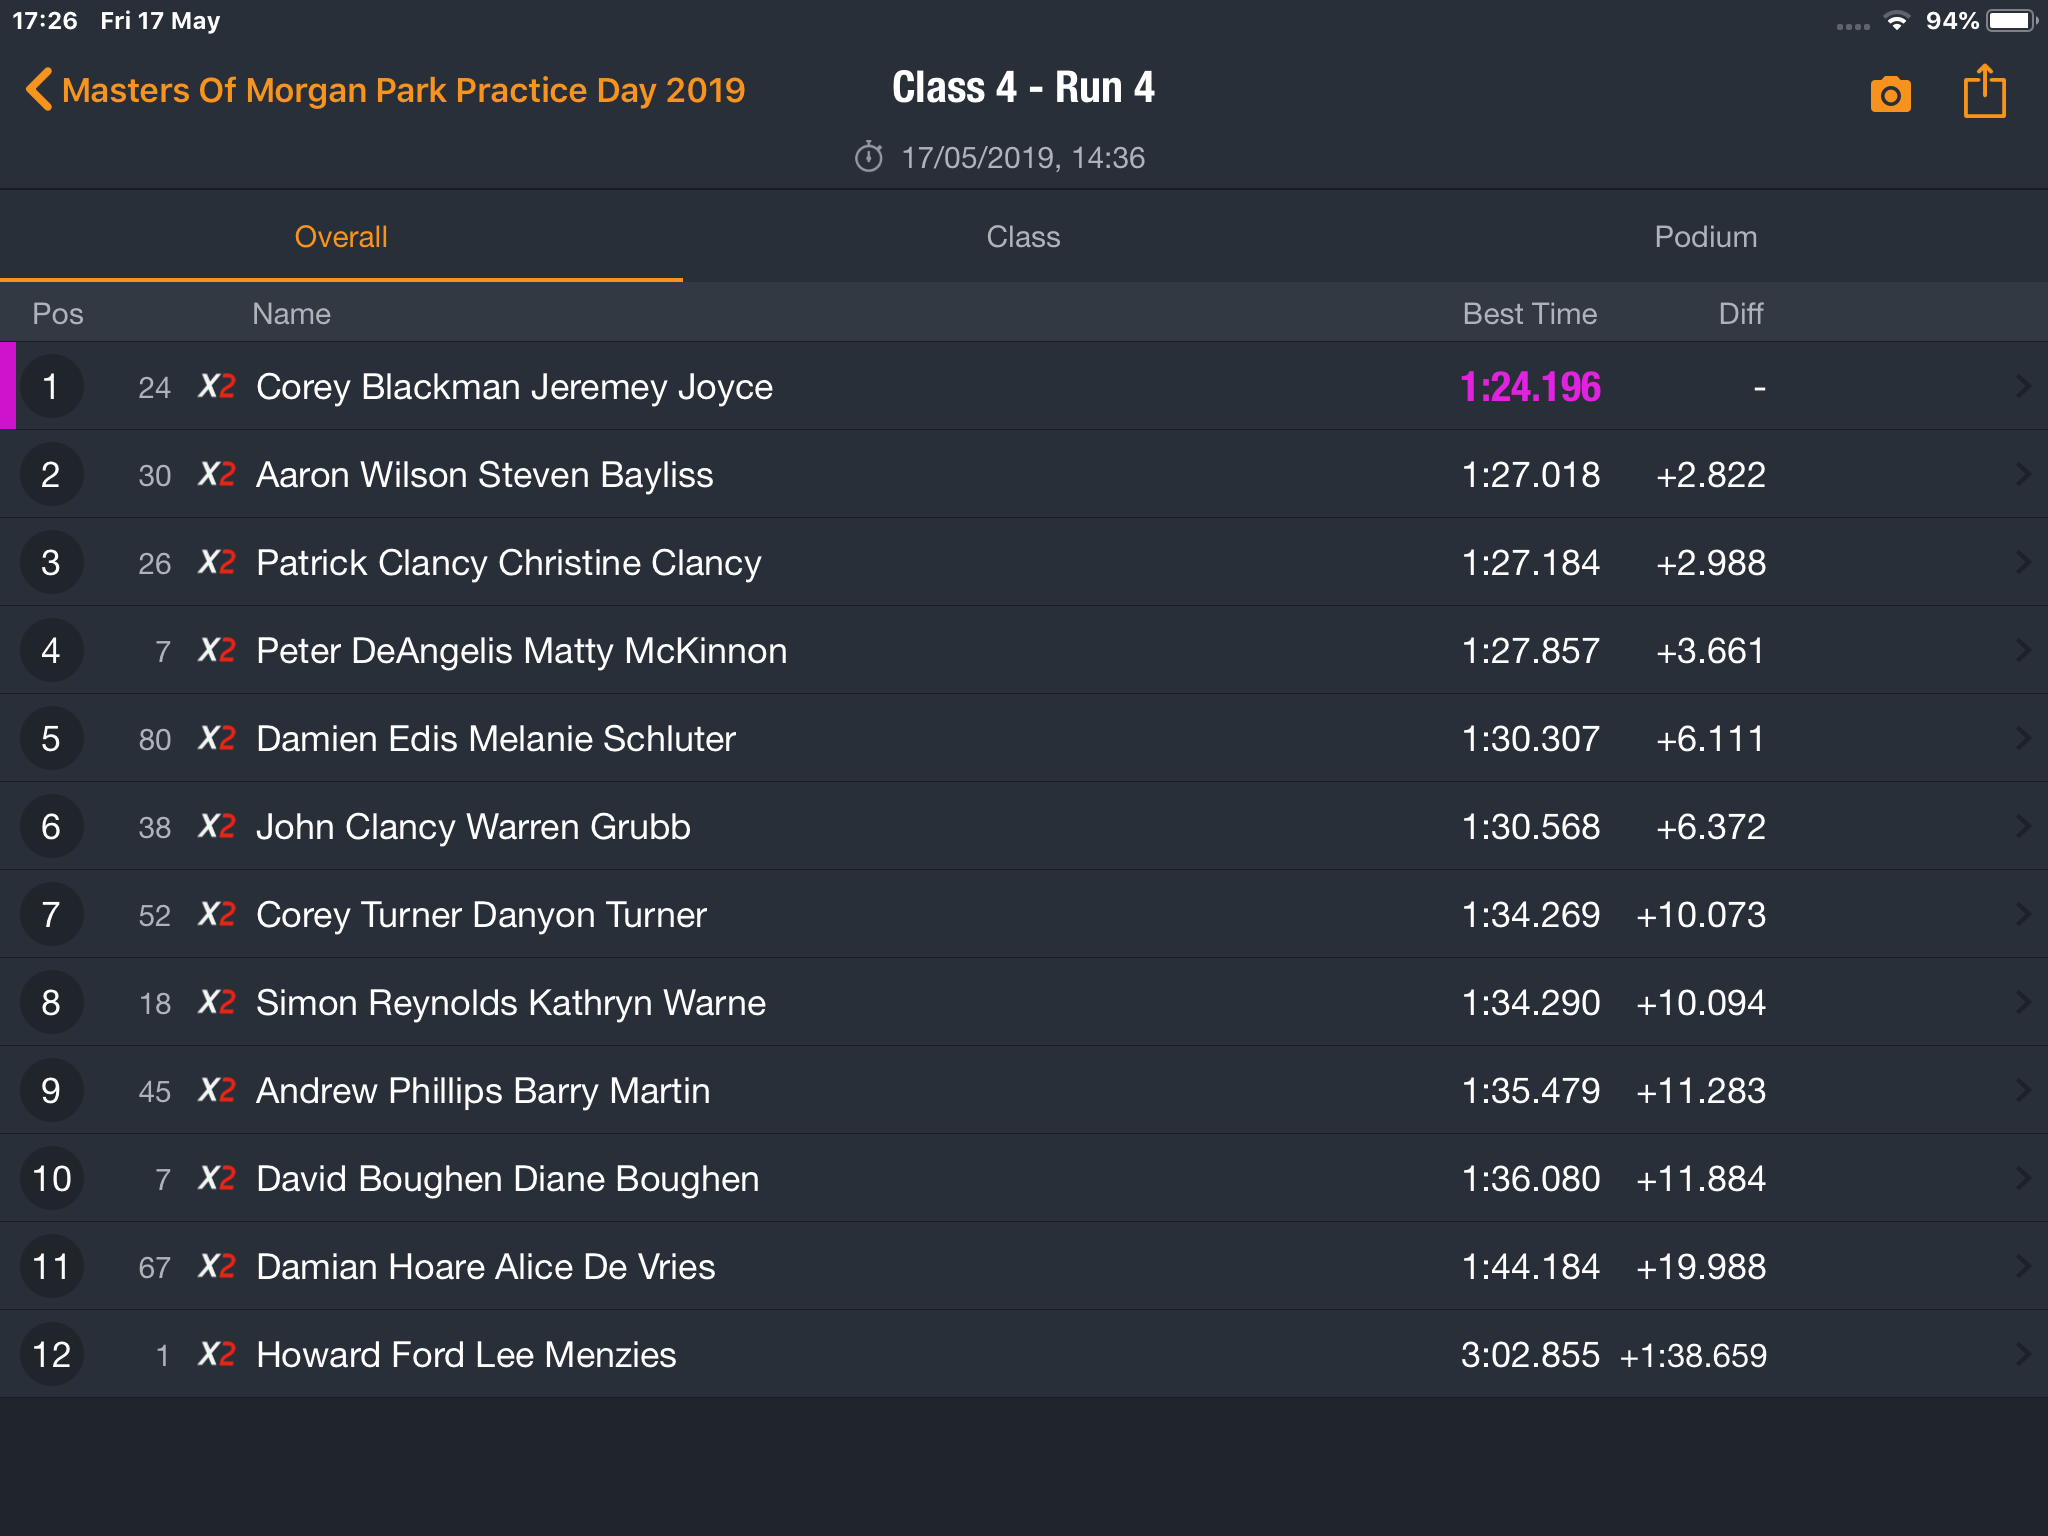Switch to the Podium tab
2048x1536 pixels.
(1705, 237)
